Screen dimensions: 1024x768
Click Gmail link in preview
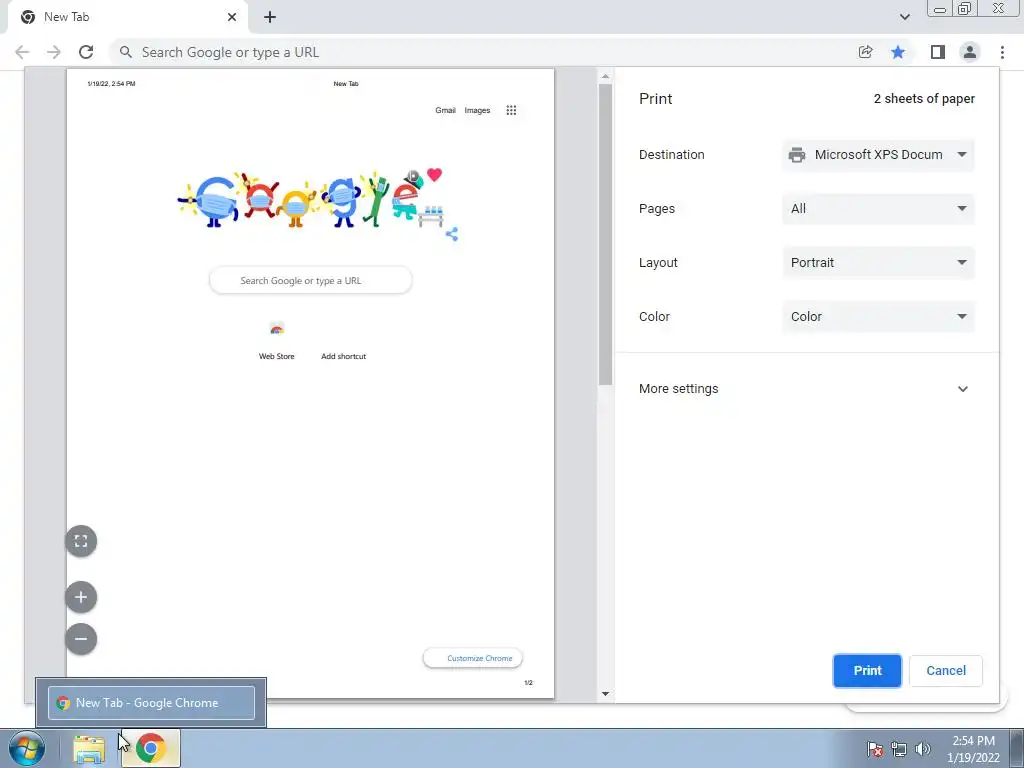click(x=445, y=110)
